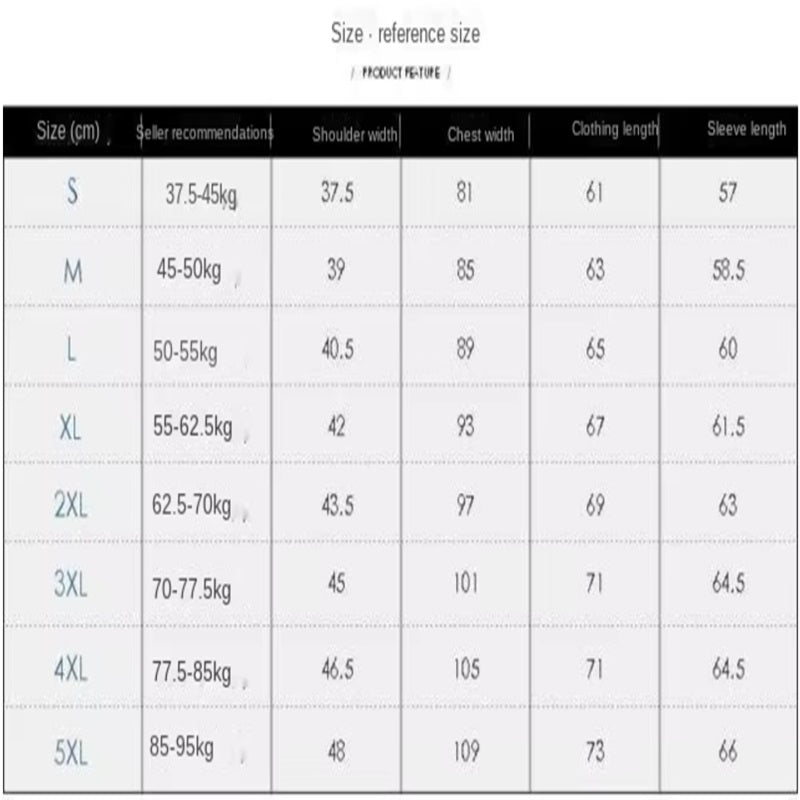The width and height of the screenshot is (800, 800).
Task: Click the "Seller recommendations" column header
Action: 205,133
